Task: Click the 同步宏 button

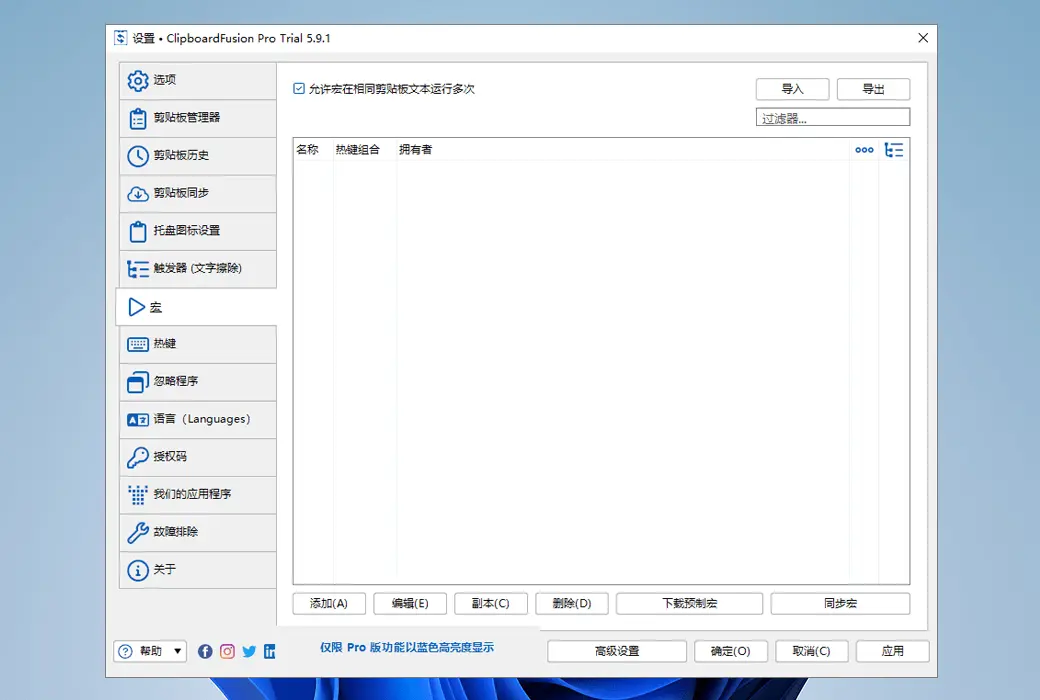Action: (840, 604)
